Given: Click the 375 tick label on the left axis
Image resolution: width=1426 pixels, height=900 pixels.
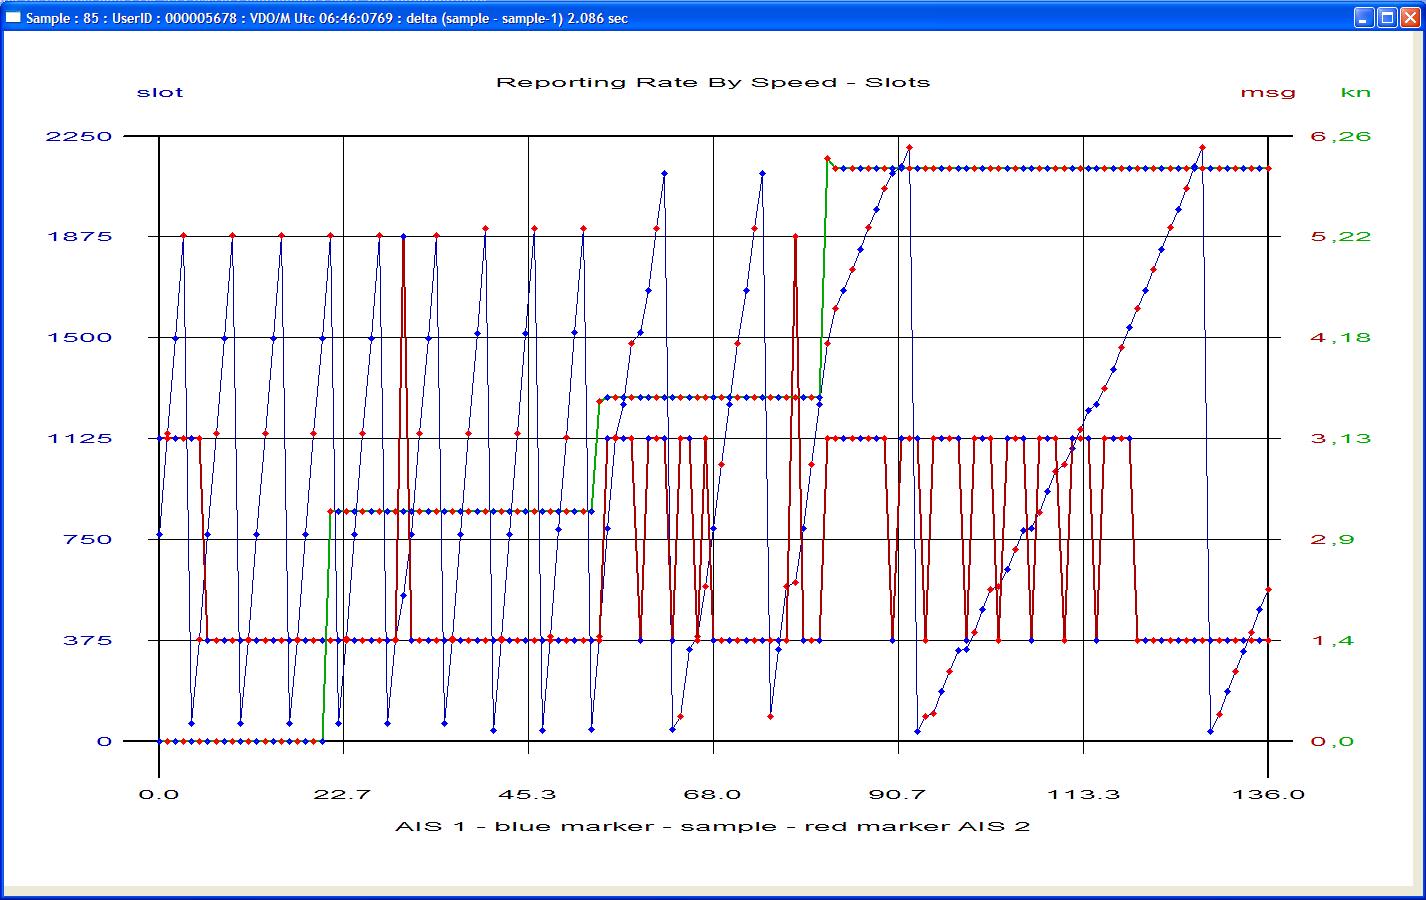Looking at the screenshot, I should point(87,640).
